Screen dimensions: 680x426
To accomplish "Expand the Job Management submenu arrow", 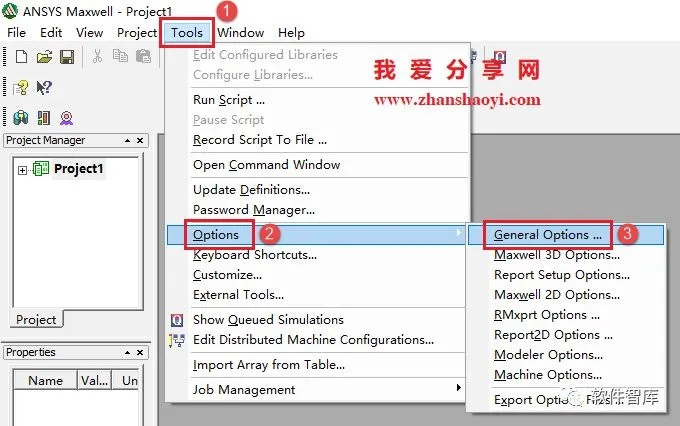I will 458,387.
